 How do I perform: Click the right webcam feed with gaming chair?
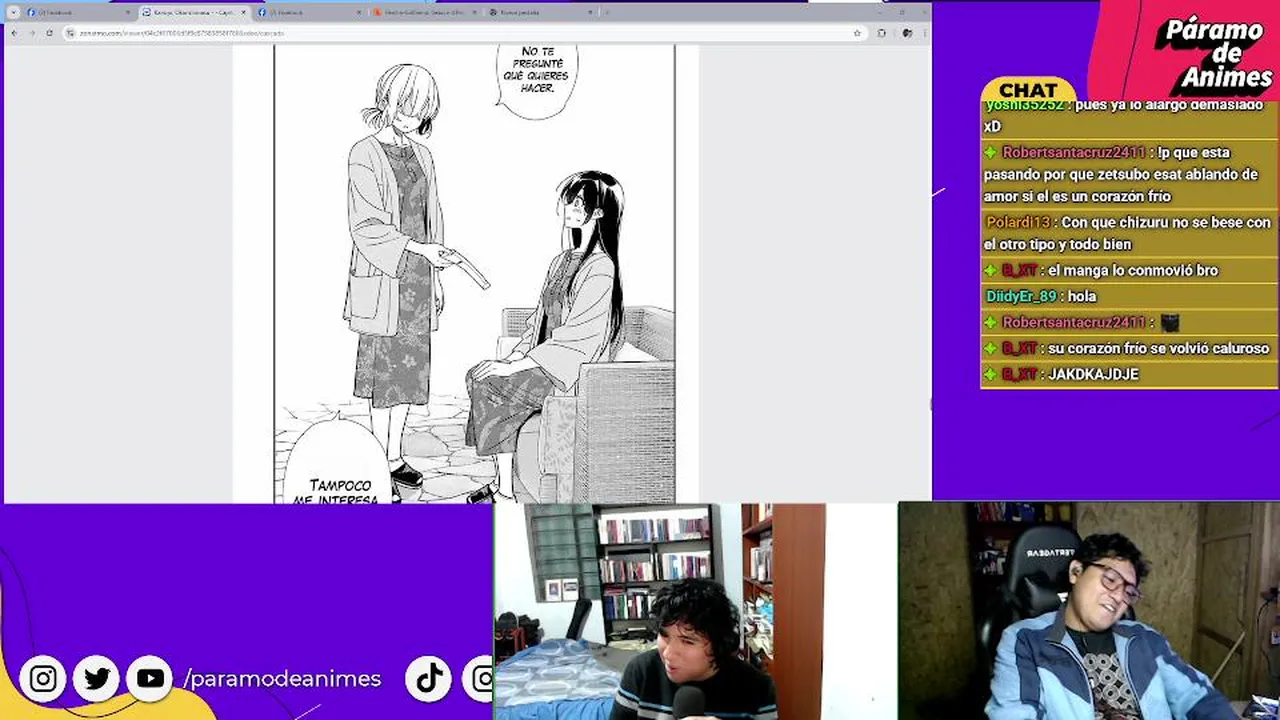(x=1089, y=610)
